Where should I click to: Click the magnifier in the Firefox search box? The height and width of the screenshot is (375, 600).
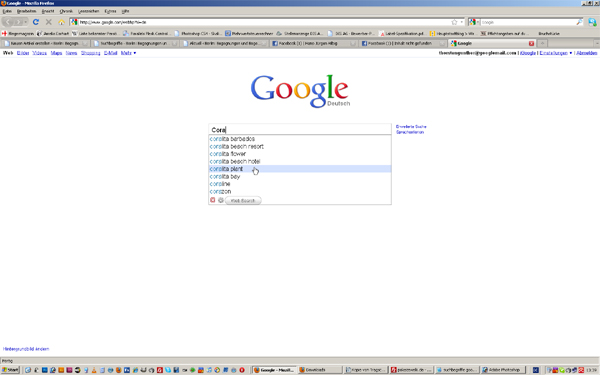coord(579,22)
